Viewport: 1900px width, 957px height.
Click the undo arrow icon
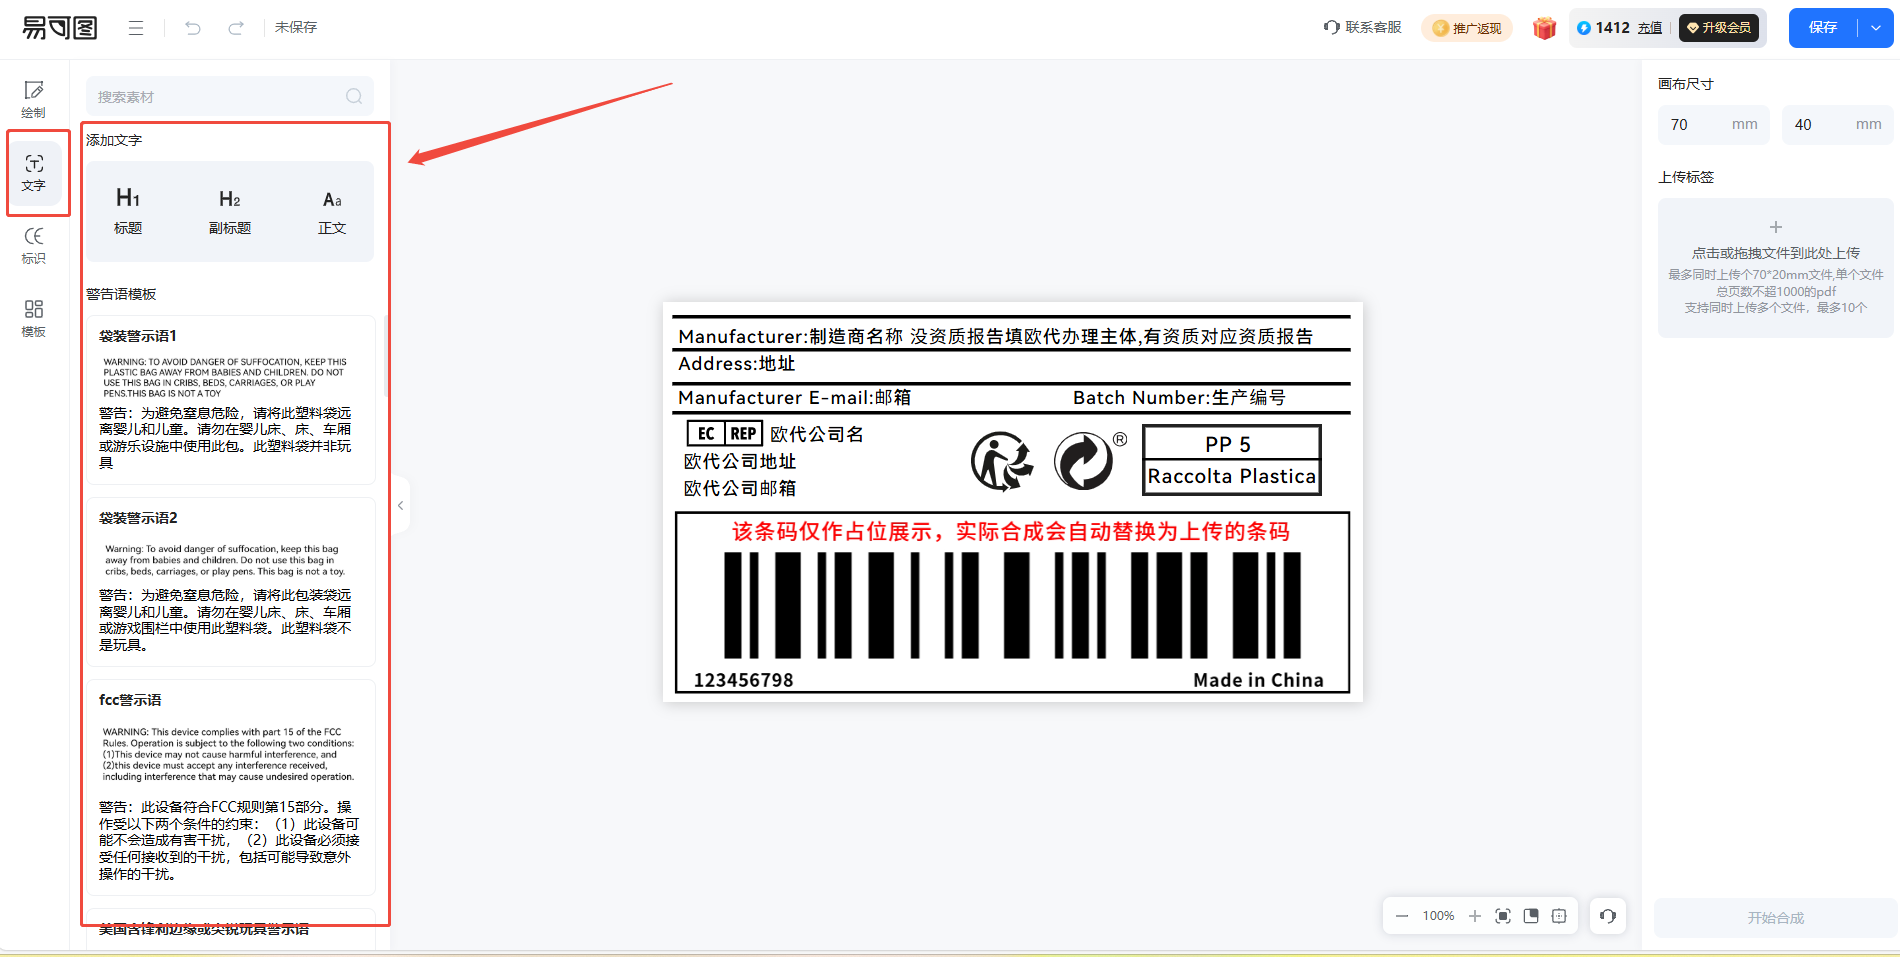[193, 28]
